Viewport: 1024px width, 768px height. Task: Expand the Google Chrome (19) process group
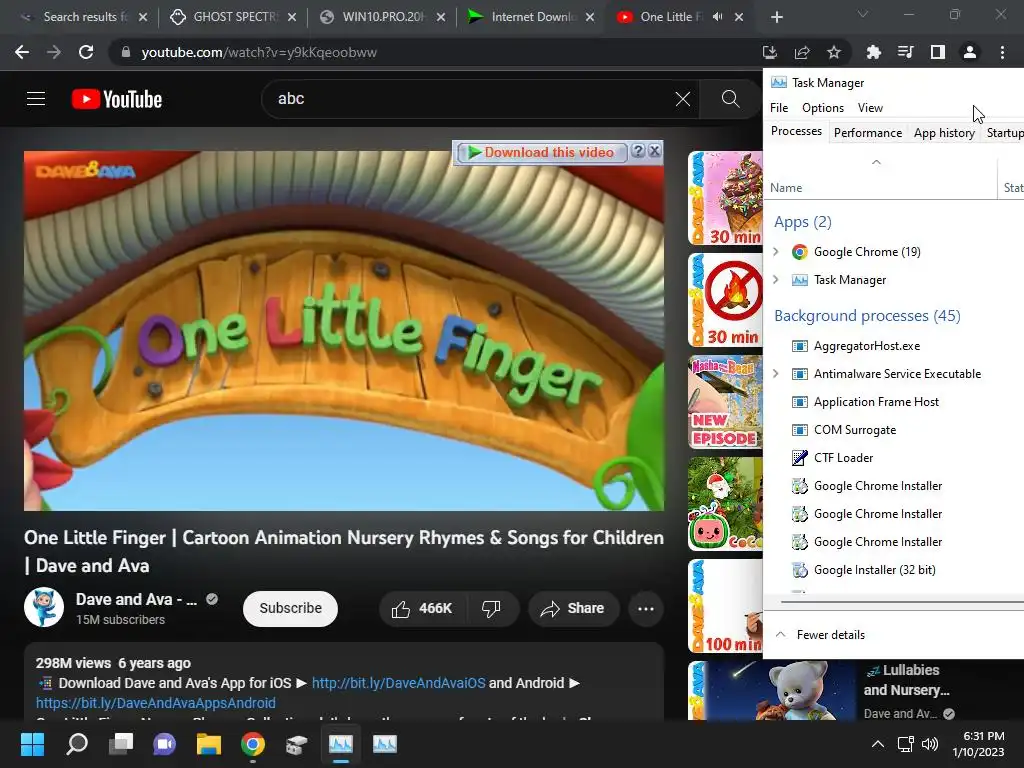(x=776, y=251)
